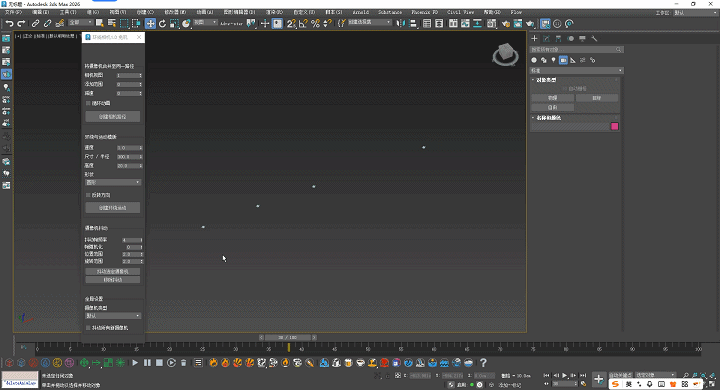
Task: Open the Hierarchy command panel tab
Action: [x=558, y=39]
